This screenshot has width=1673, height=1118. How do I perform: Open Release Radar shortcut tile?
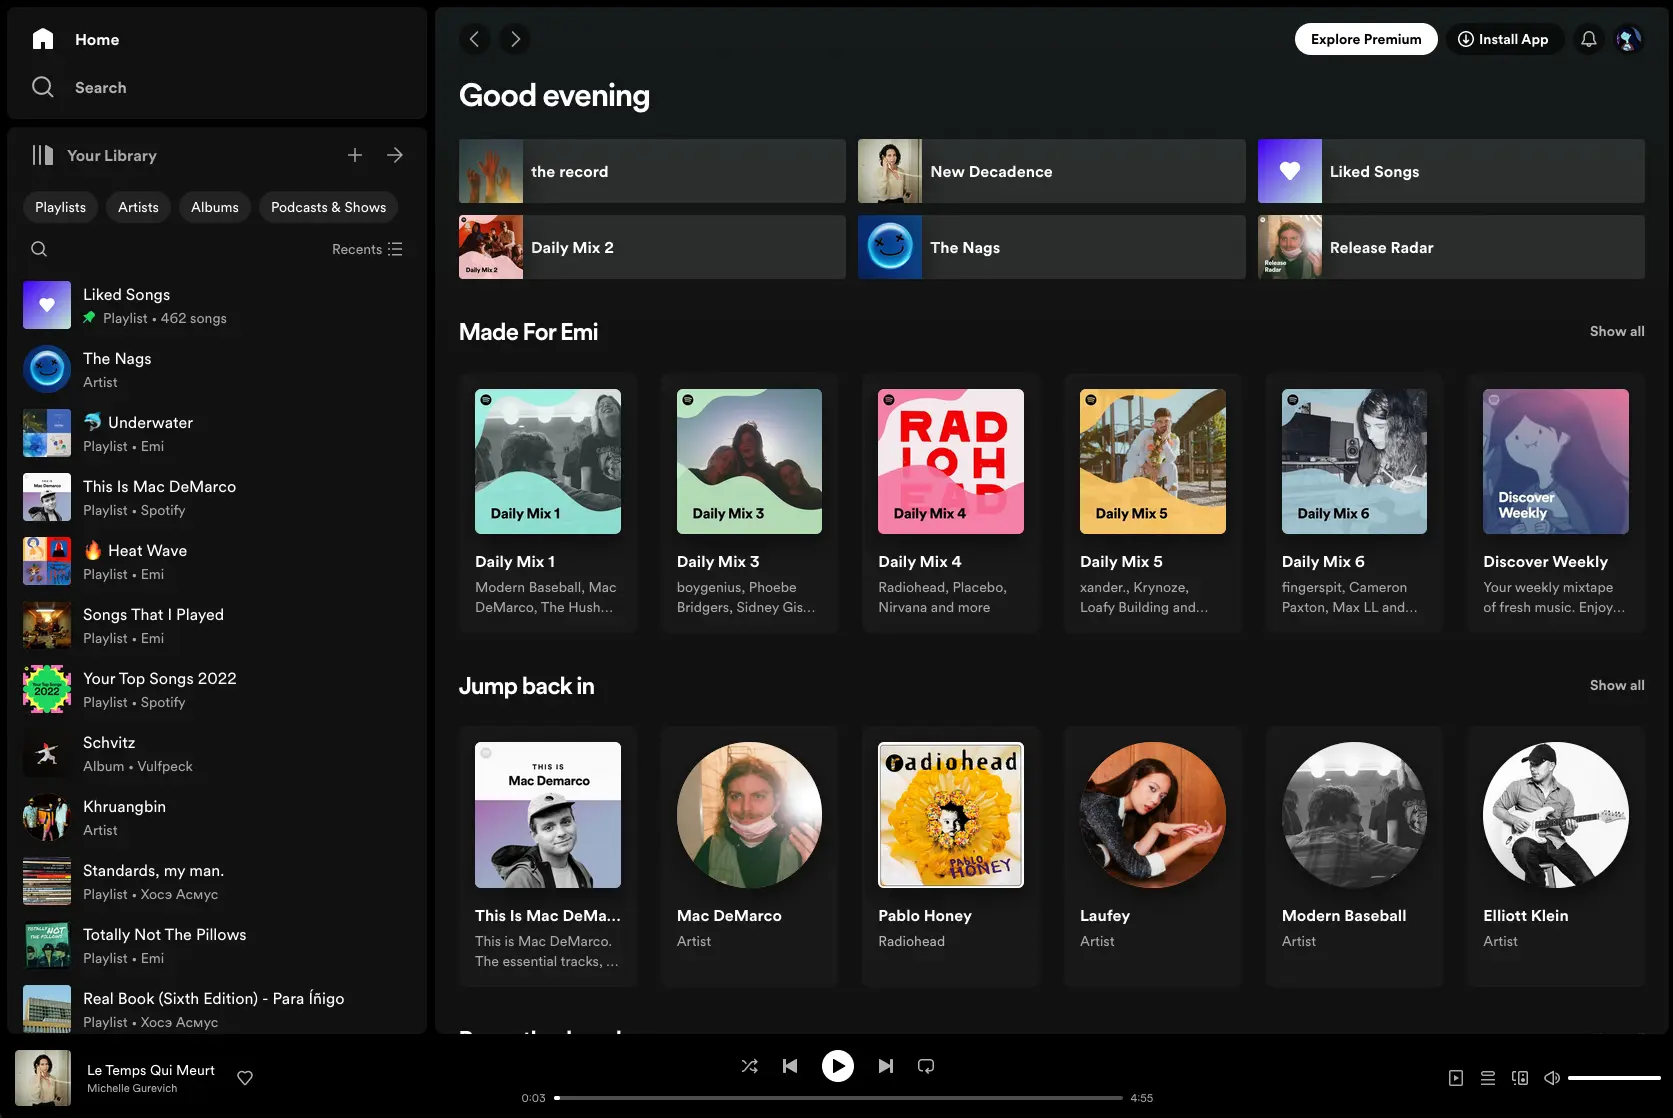tap(1451, 247)
